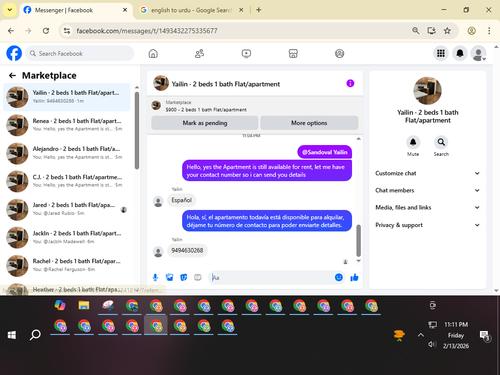Image resolution: width=500 pixels, height=375 pixels.
Task: Click the Español message bubble
Action: pos(182,200)
